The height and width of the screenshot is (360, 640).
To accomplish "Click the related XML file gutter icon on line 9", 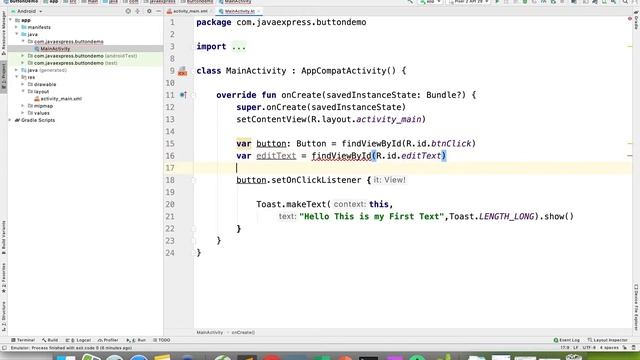I will click(x=182, y=71).
